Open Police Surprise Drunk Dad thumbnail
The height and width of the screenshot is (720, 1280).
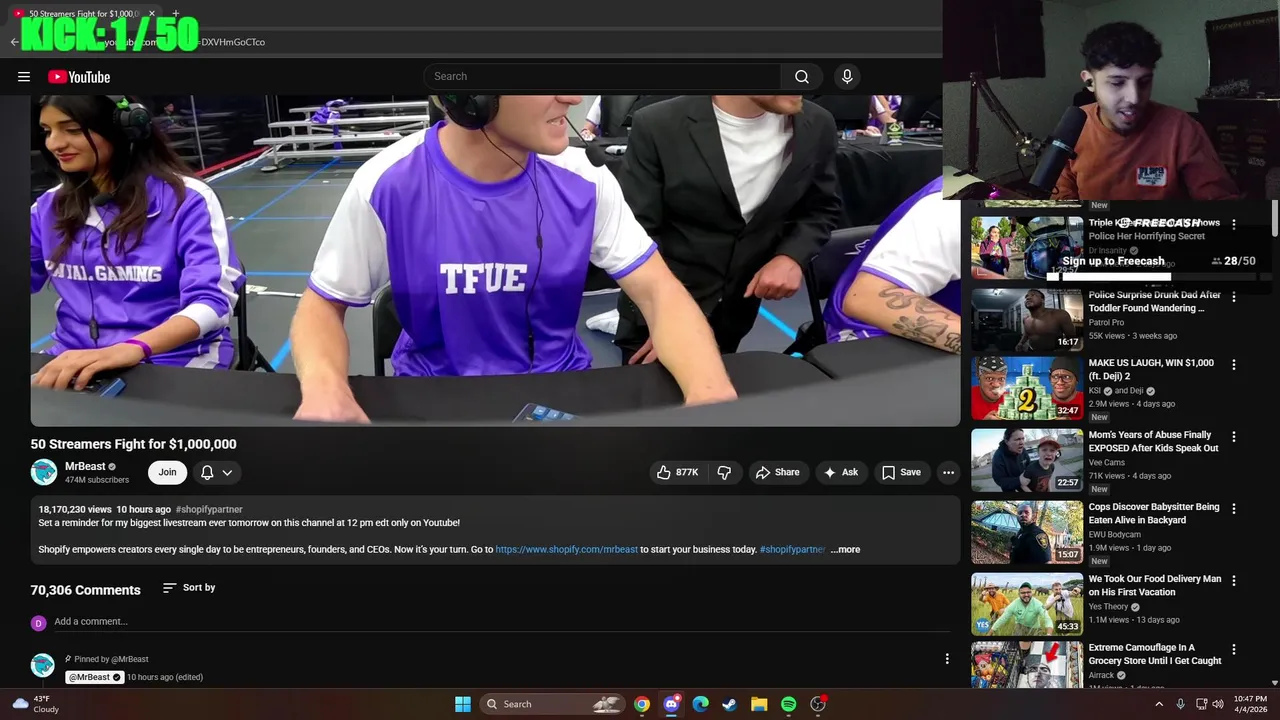[x=1027, y=320]
